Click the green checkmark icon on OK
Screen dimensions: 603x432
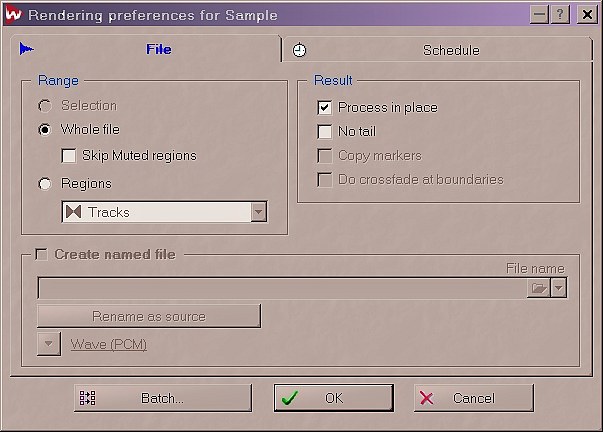(x=290, y=398)
